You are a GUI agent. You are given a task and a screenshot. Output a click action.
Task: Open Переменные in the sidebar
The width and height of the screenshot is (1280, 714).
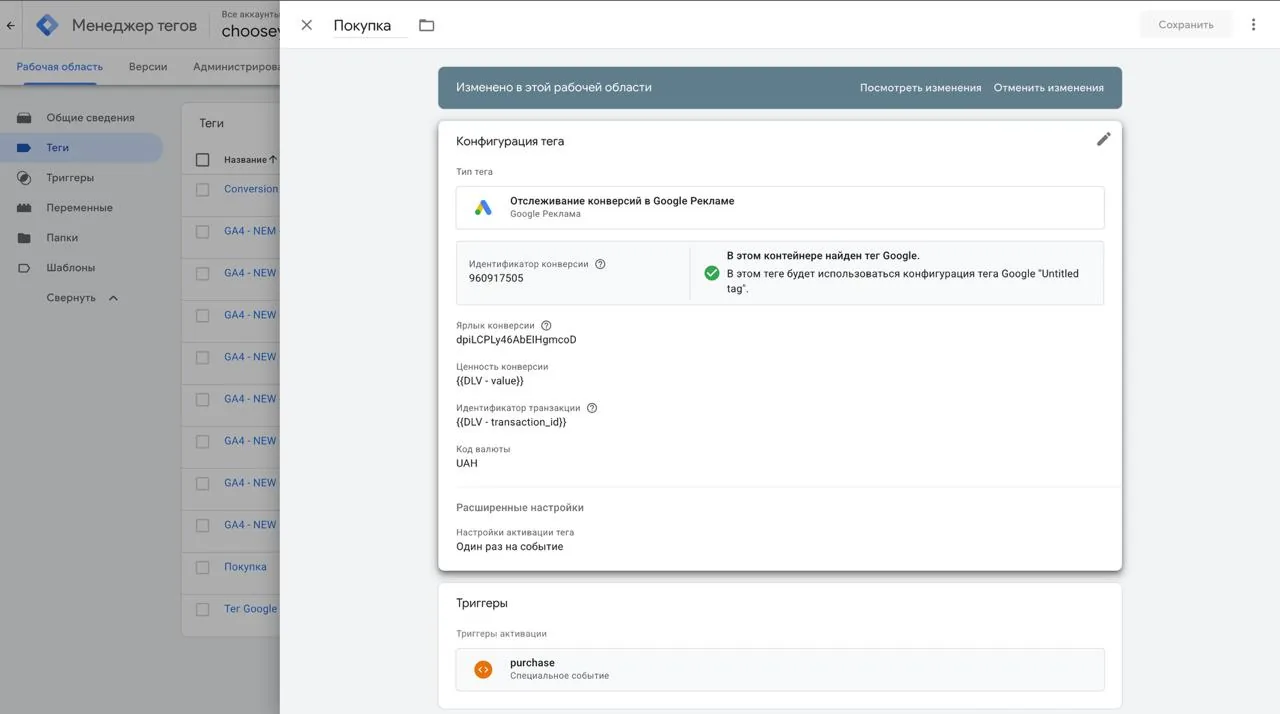click(x=80, y=208)
